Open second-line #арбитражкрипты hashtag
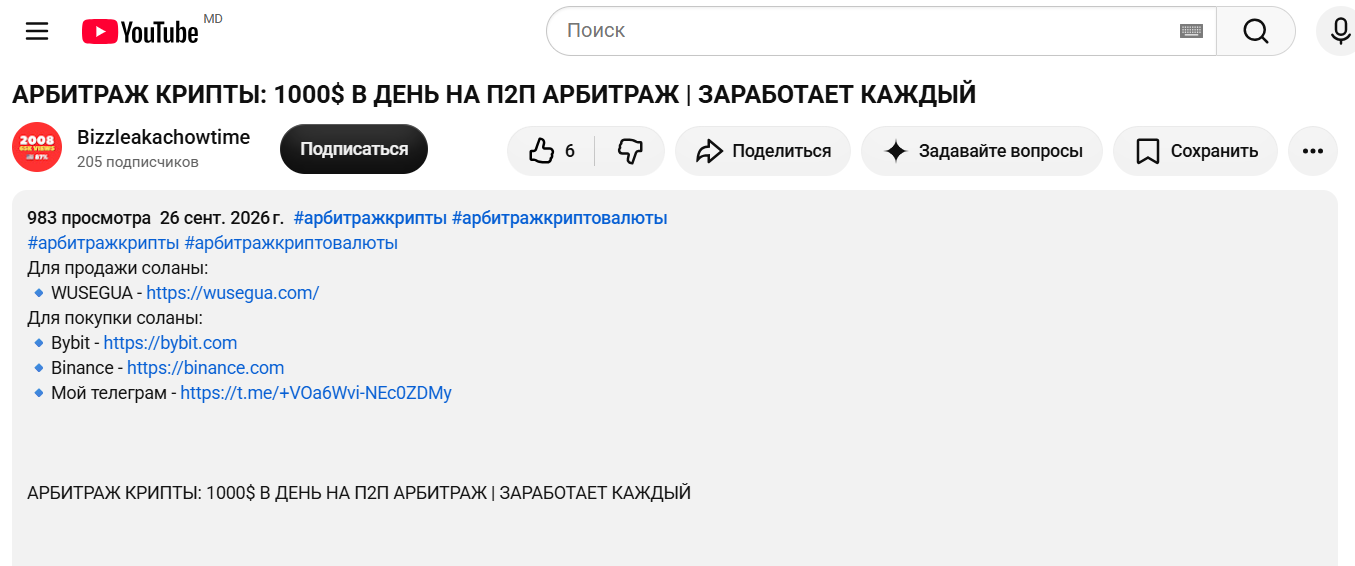 coord(104,243)
